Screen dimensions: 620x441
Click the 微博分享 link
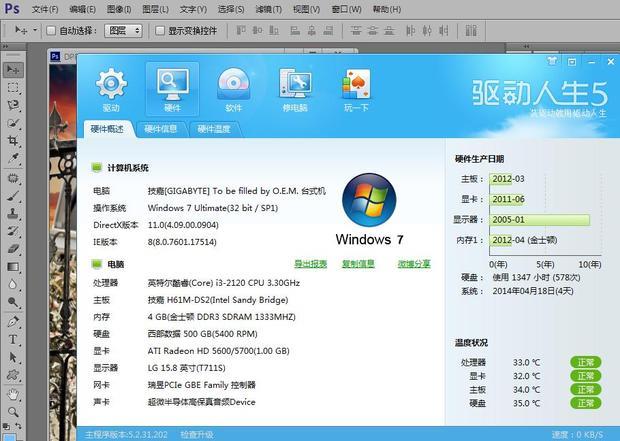click(x=414, y=264)
